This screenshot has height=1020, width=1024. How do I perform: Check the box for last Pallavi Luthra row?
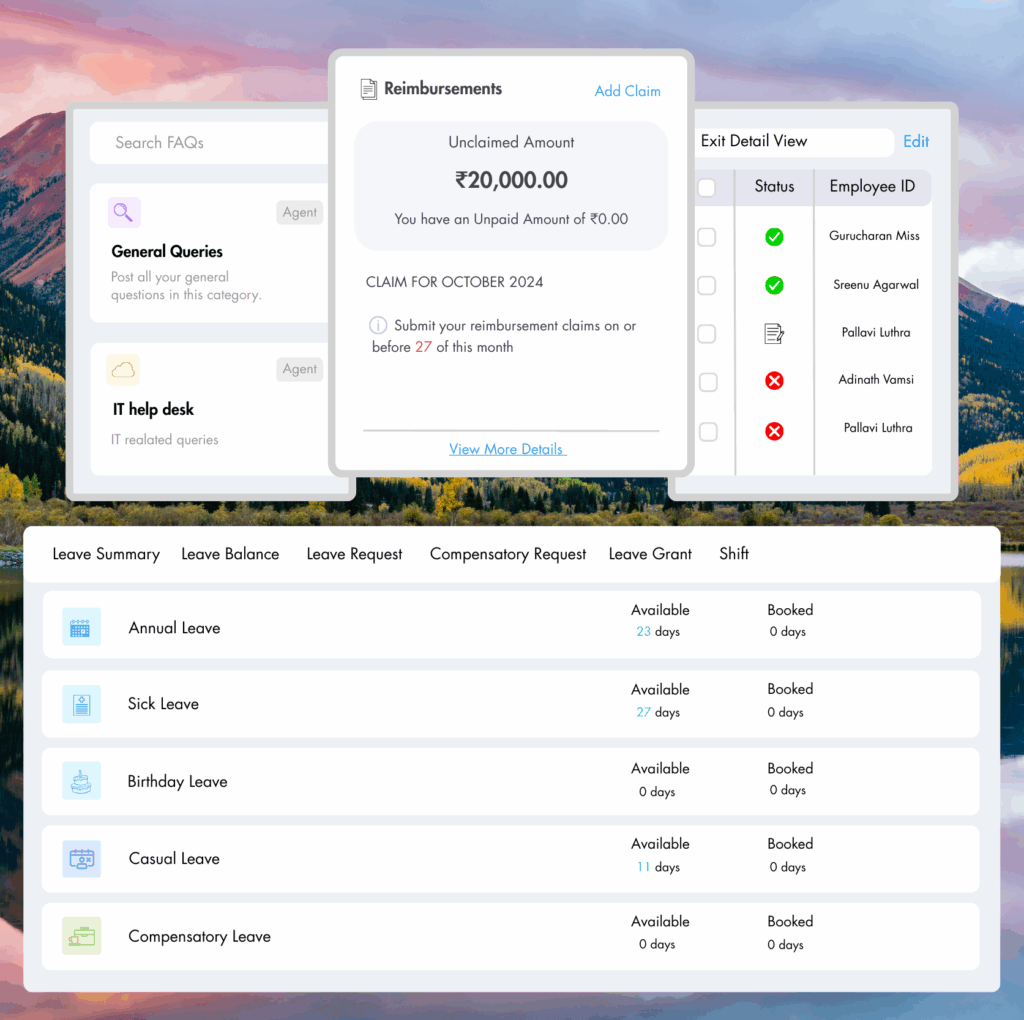tap(708, 432)
